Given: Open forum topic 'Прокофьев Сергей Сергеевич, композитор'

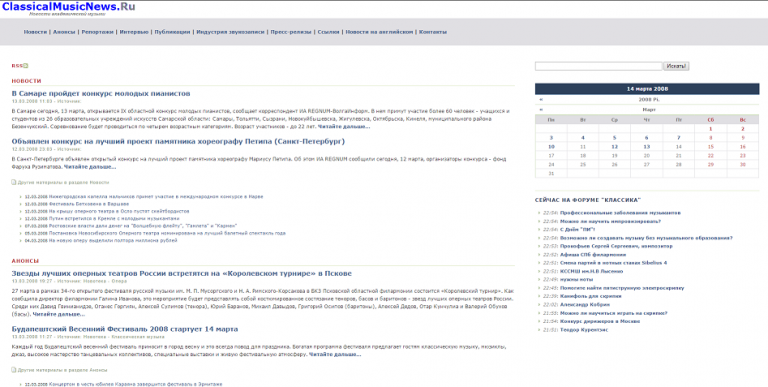Looking at the screenshot, I should pos(616,246).
